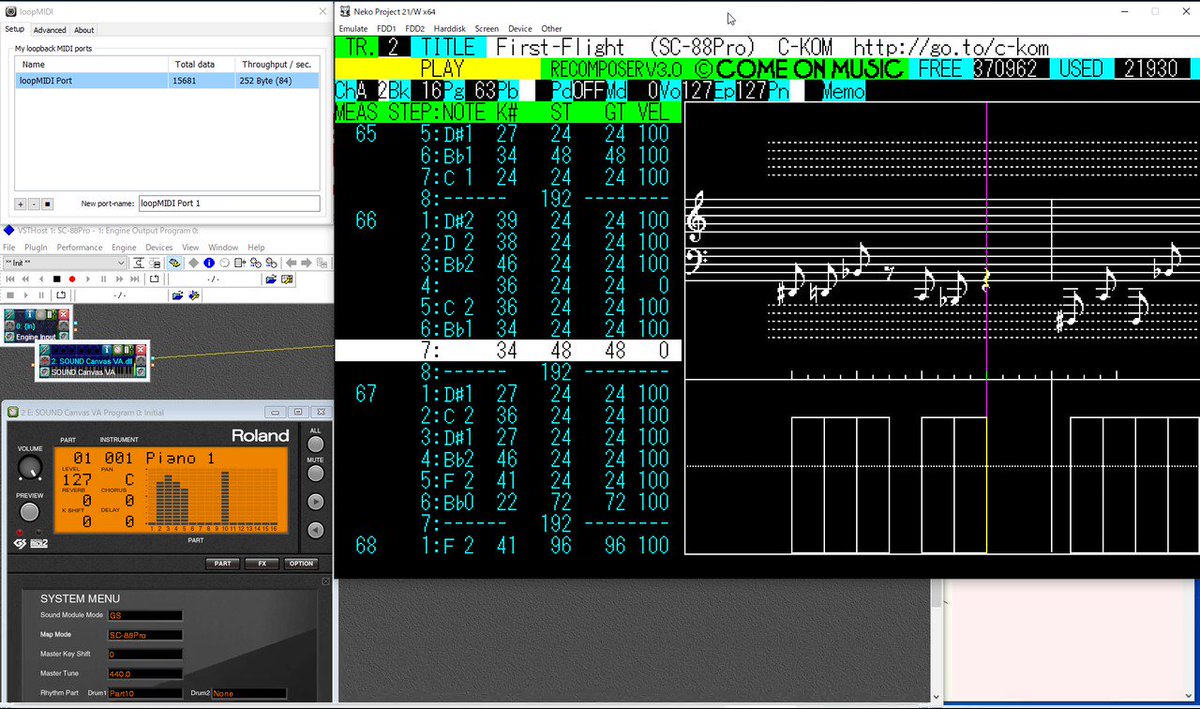Remove the Engine Input module with red X
This screenshot has height=709, width=1200.
(x=64, y=315)
